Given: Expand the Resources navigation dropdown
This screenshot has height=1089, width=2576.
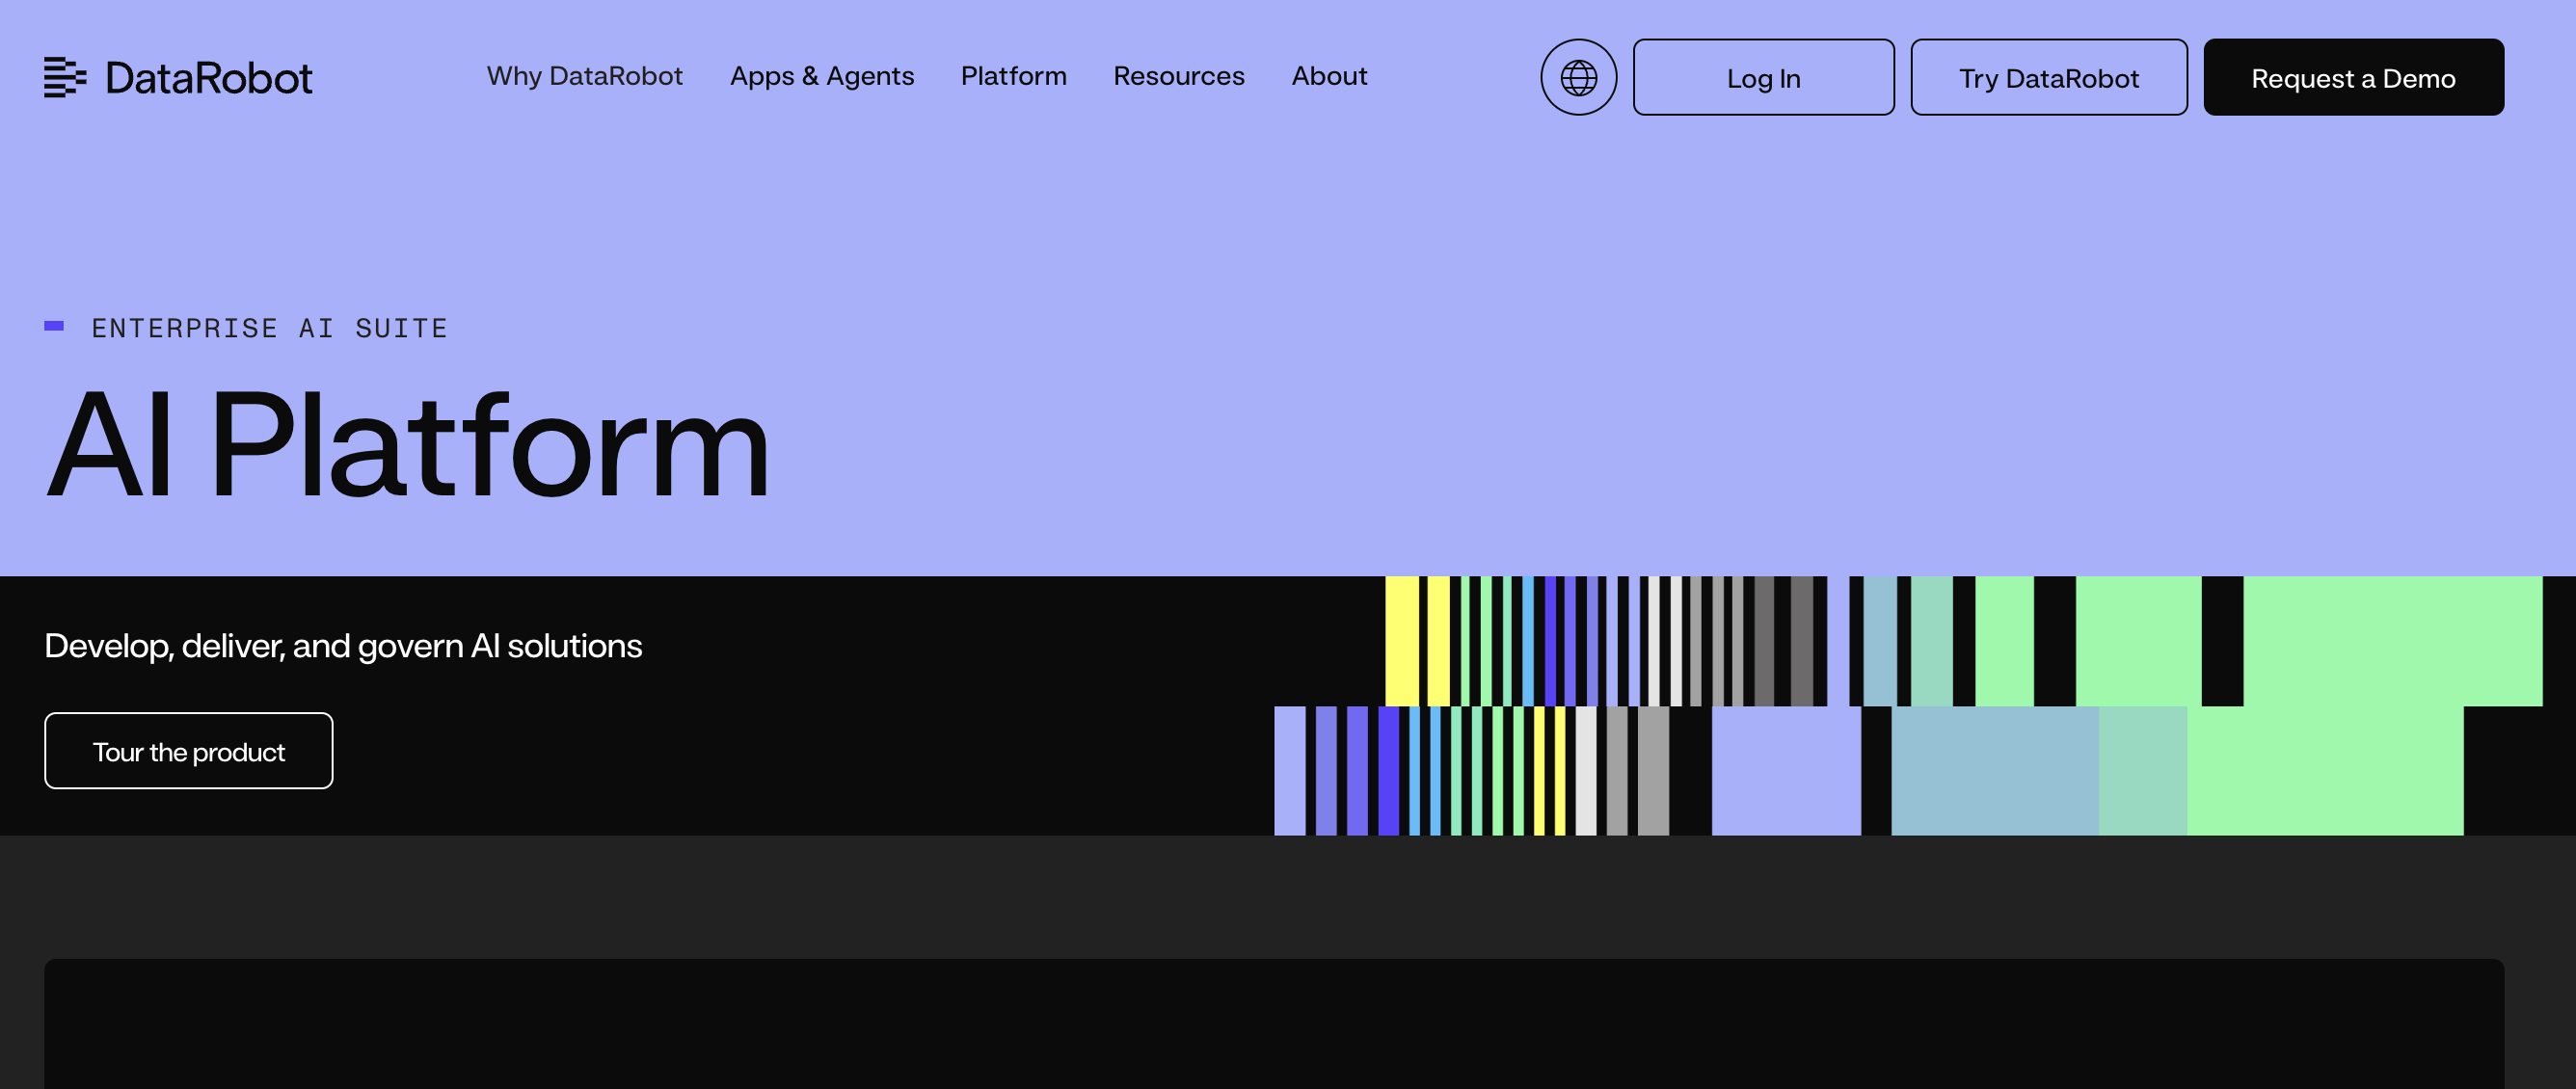Looking at the screenshot, I should [1179, 76].
